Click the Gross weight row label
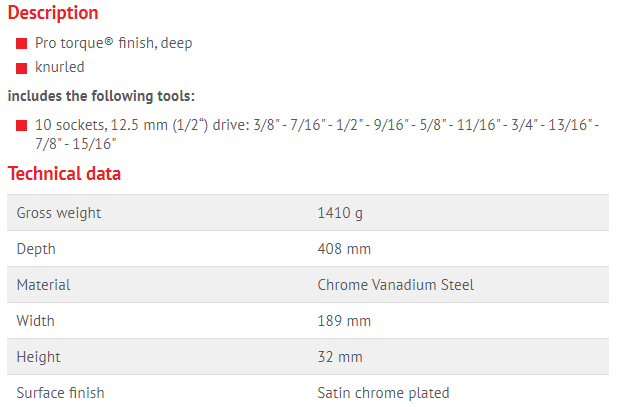 (59, 213)
